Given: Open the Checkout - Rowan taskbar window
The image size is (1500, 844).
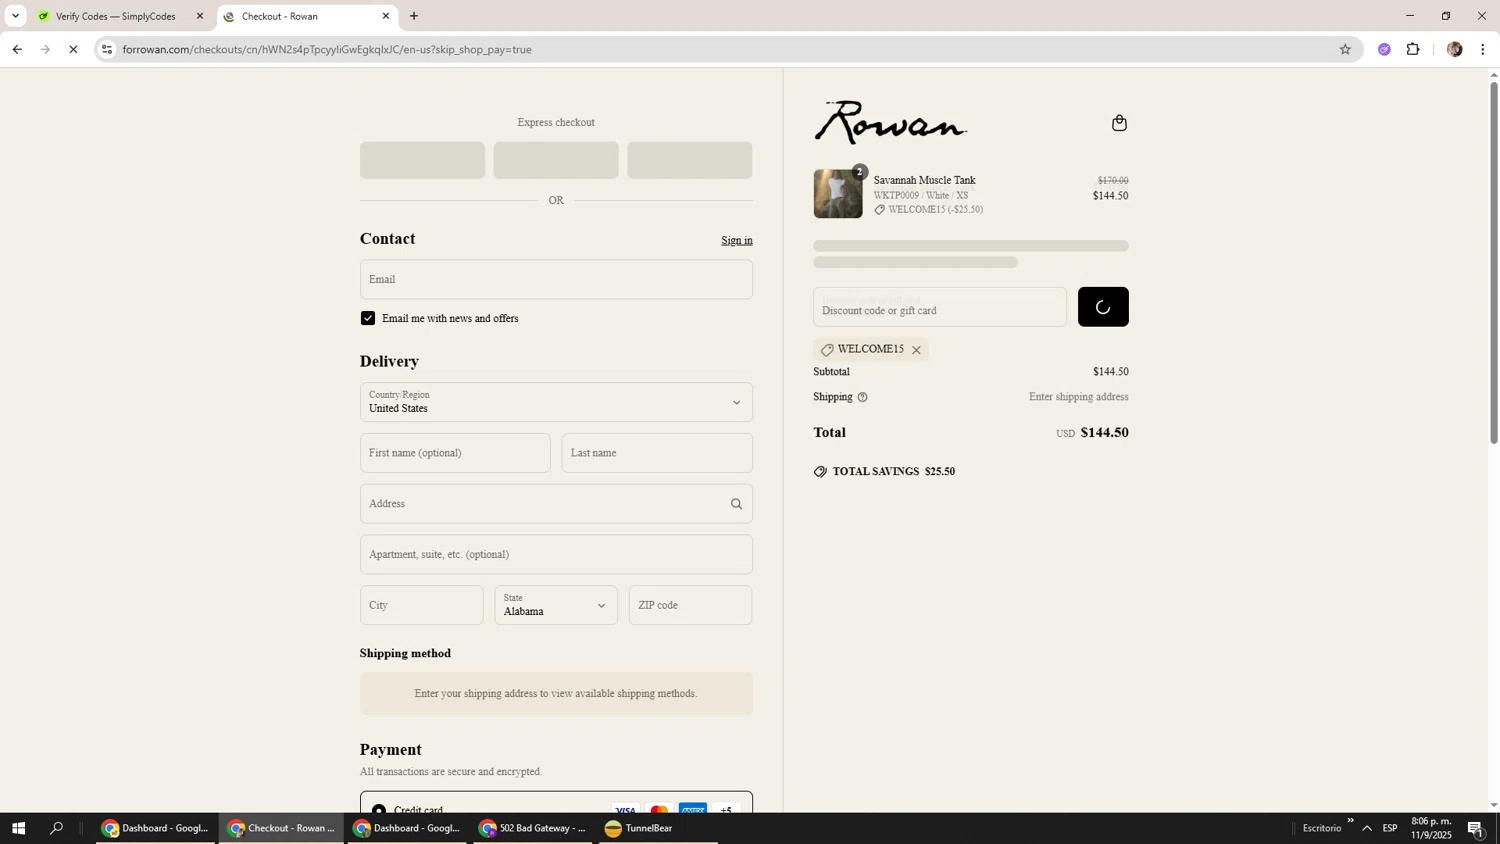Looking at the screenshot, I should click(282, 828).
